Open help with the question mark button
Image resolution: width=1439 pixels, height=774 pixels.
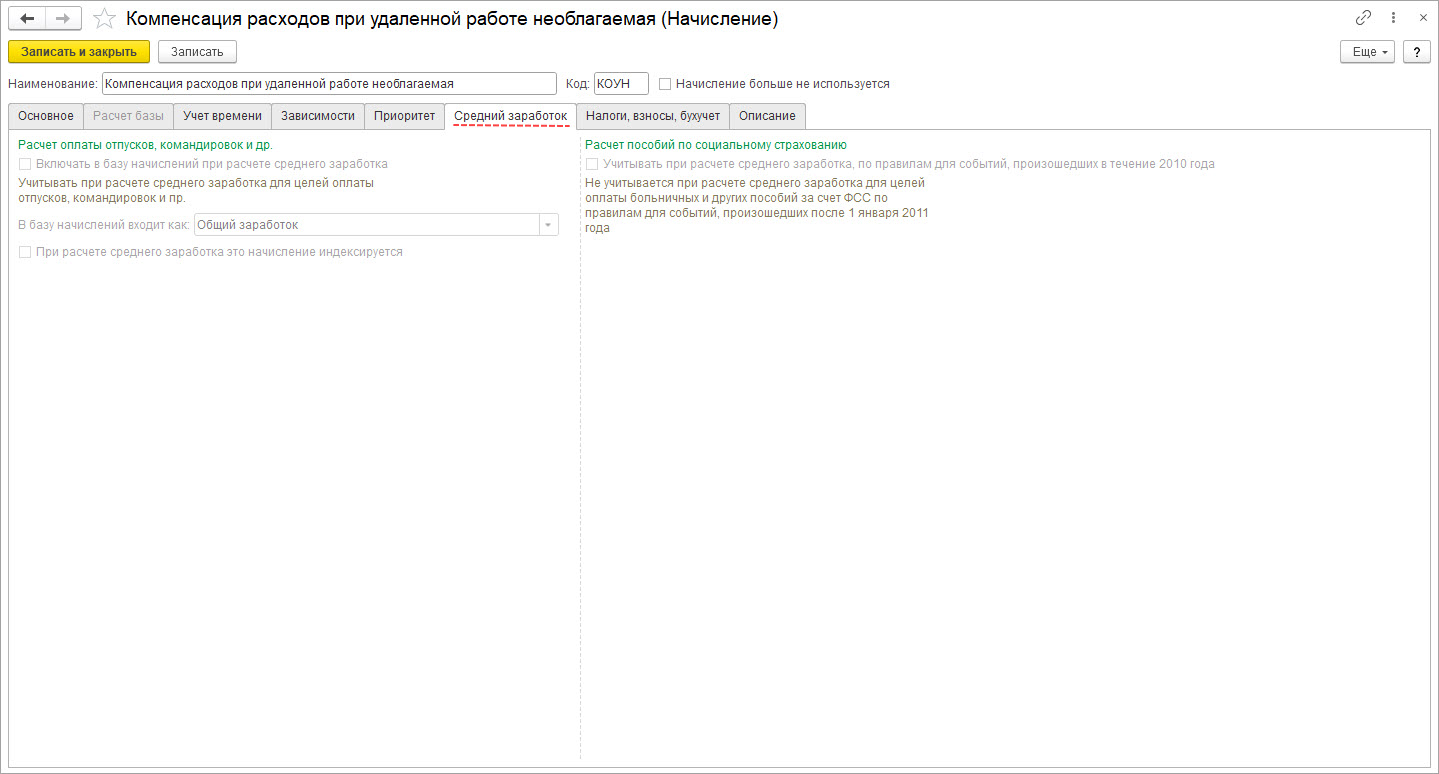[1416, 52]
